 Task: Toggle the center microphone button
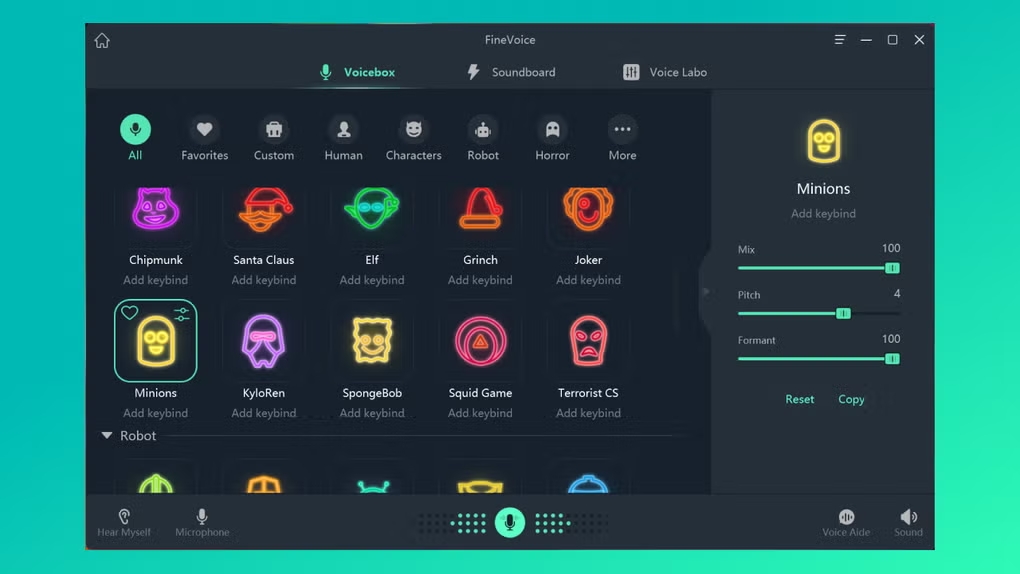point(510,522)
